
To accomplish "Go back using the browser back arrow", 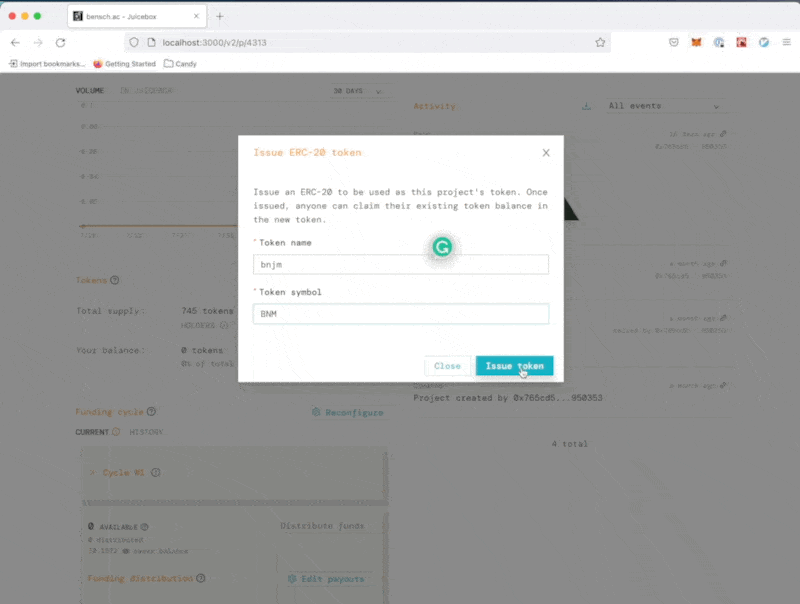I will 15,42.
